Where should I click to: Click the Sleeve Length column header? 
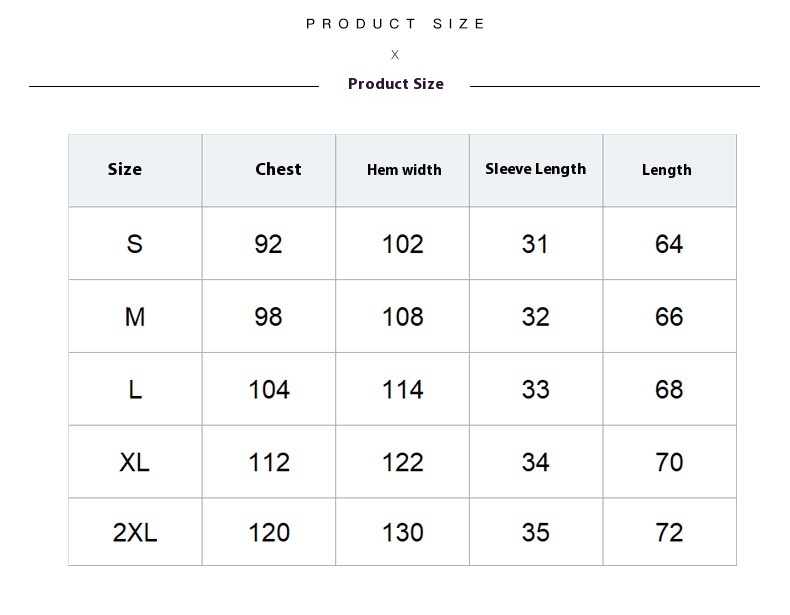click(536, 169)
